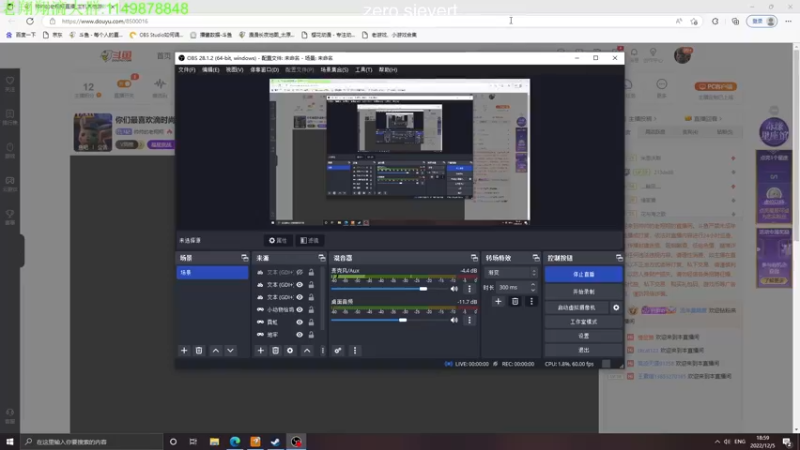Open the mixer toolbar three-dot menu

355,351
